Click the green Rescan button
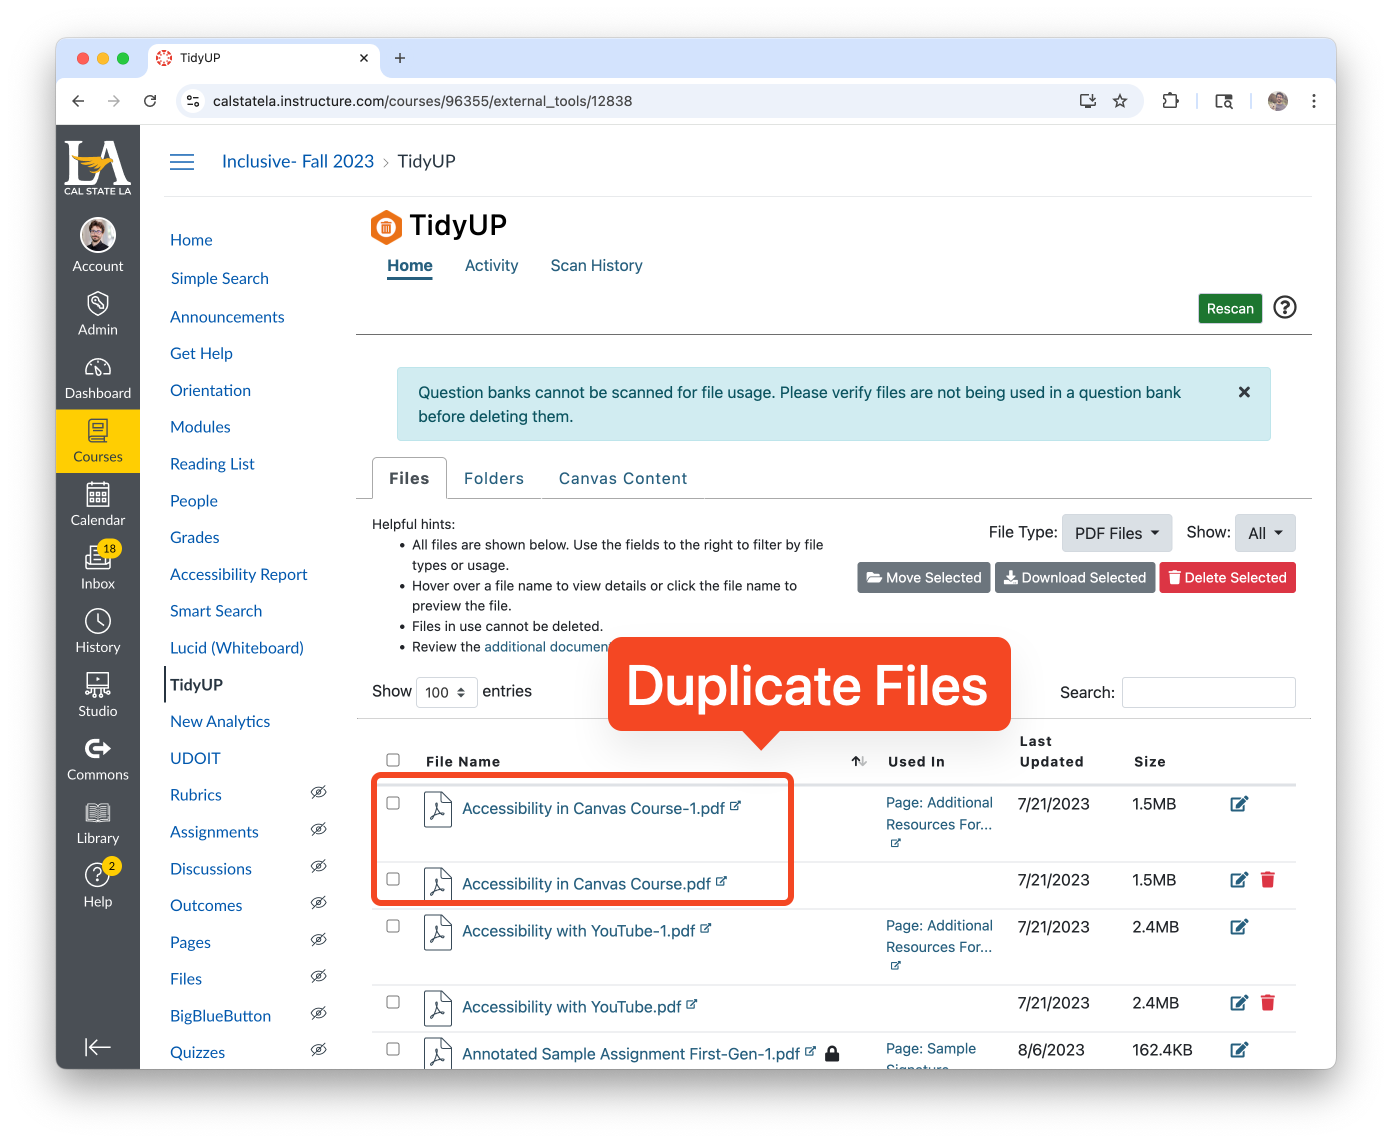This screenshot has width=1392, height=1143. 1230,308
